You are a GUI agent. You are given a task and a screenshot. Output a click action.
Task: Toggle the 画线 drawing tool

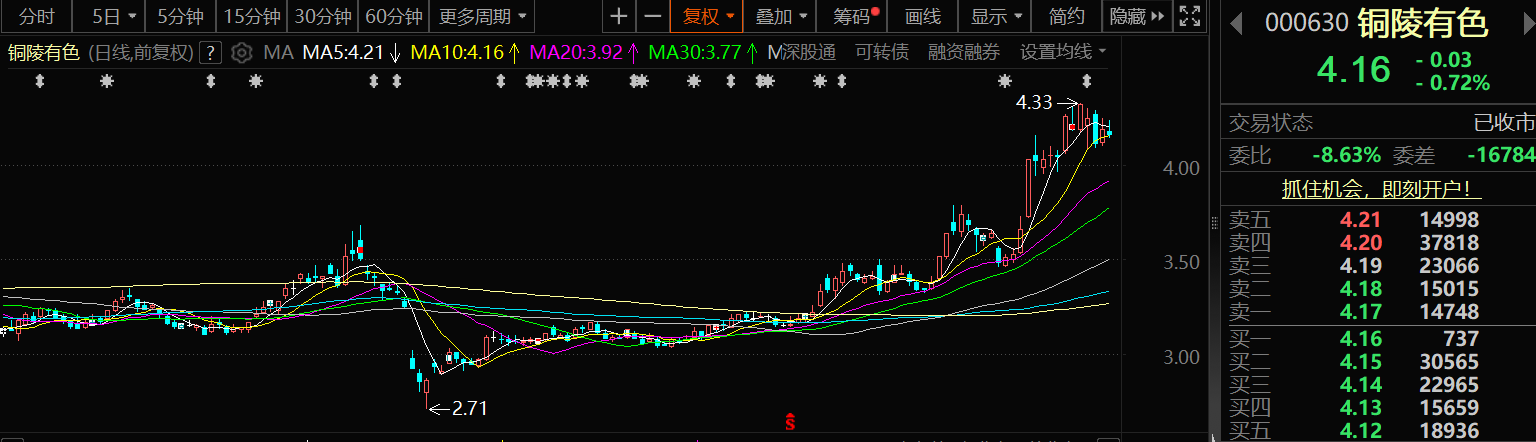tap(922, 16)
